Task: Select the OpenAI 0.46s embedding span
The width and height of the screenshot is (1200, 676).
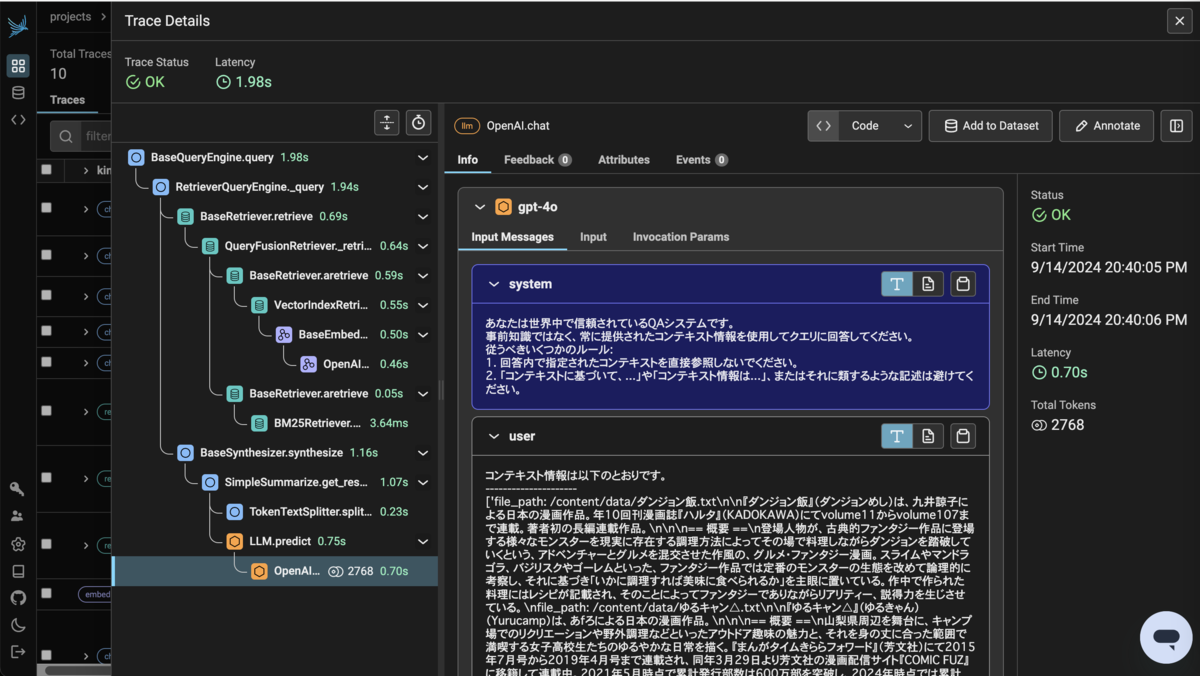Action: 275,364
